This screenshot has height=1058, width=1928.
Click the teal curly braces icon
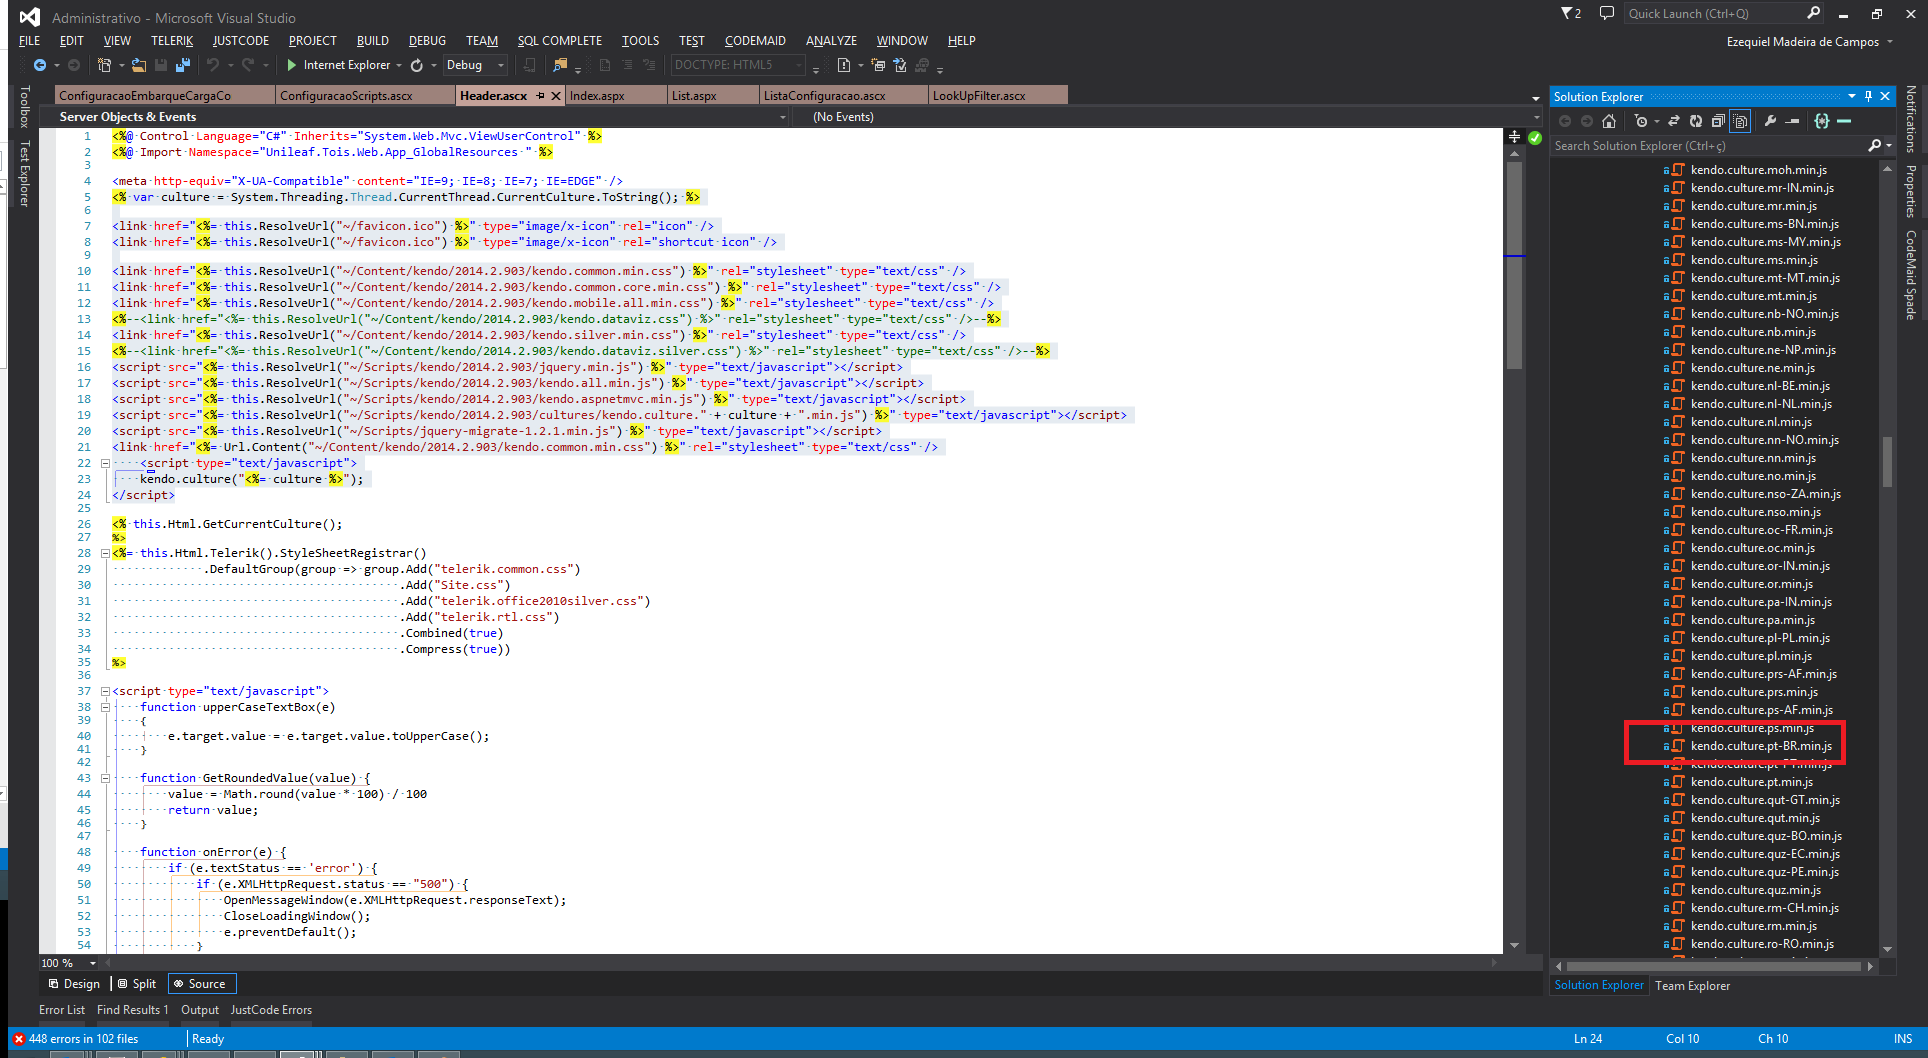click(x=1822, y=121)
